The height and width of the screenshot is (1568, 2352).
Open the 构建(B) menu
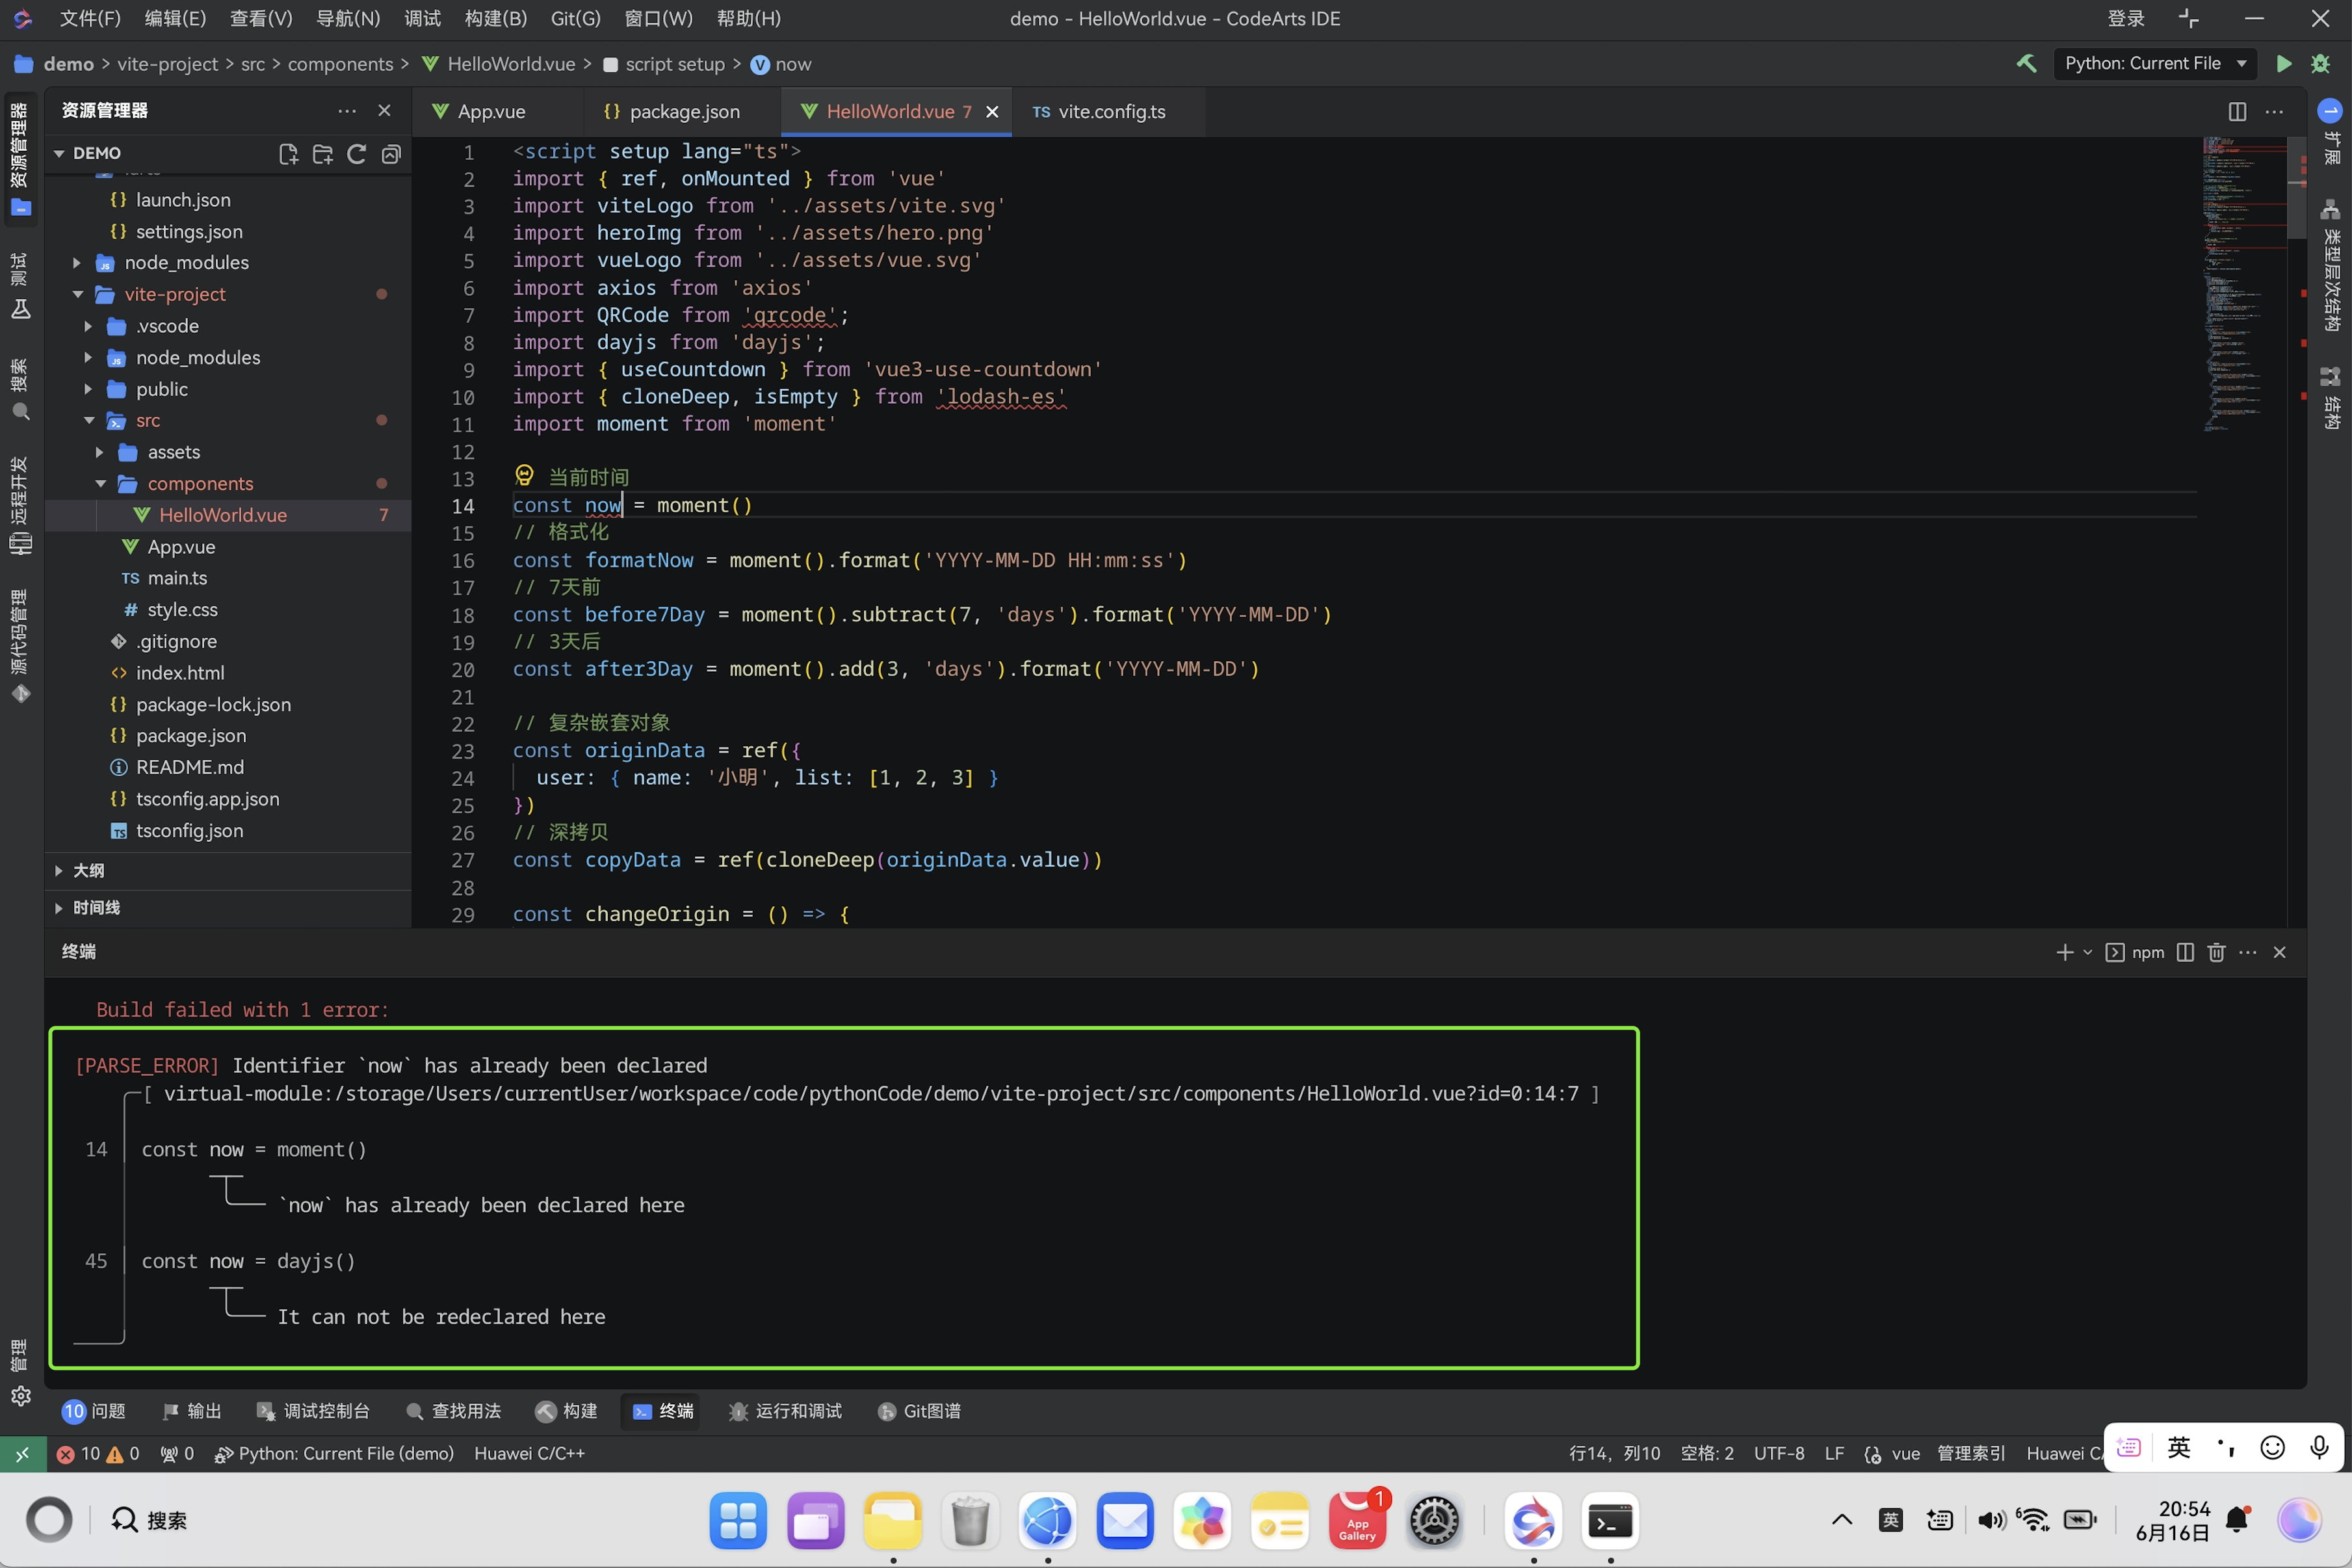[496, 18]
